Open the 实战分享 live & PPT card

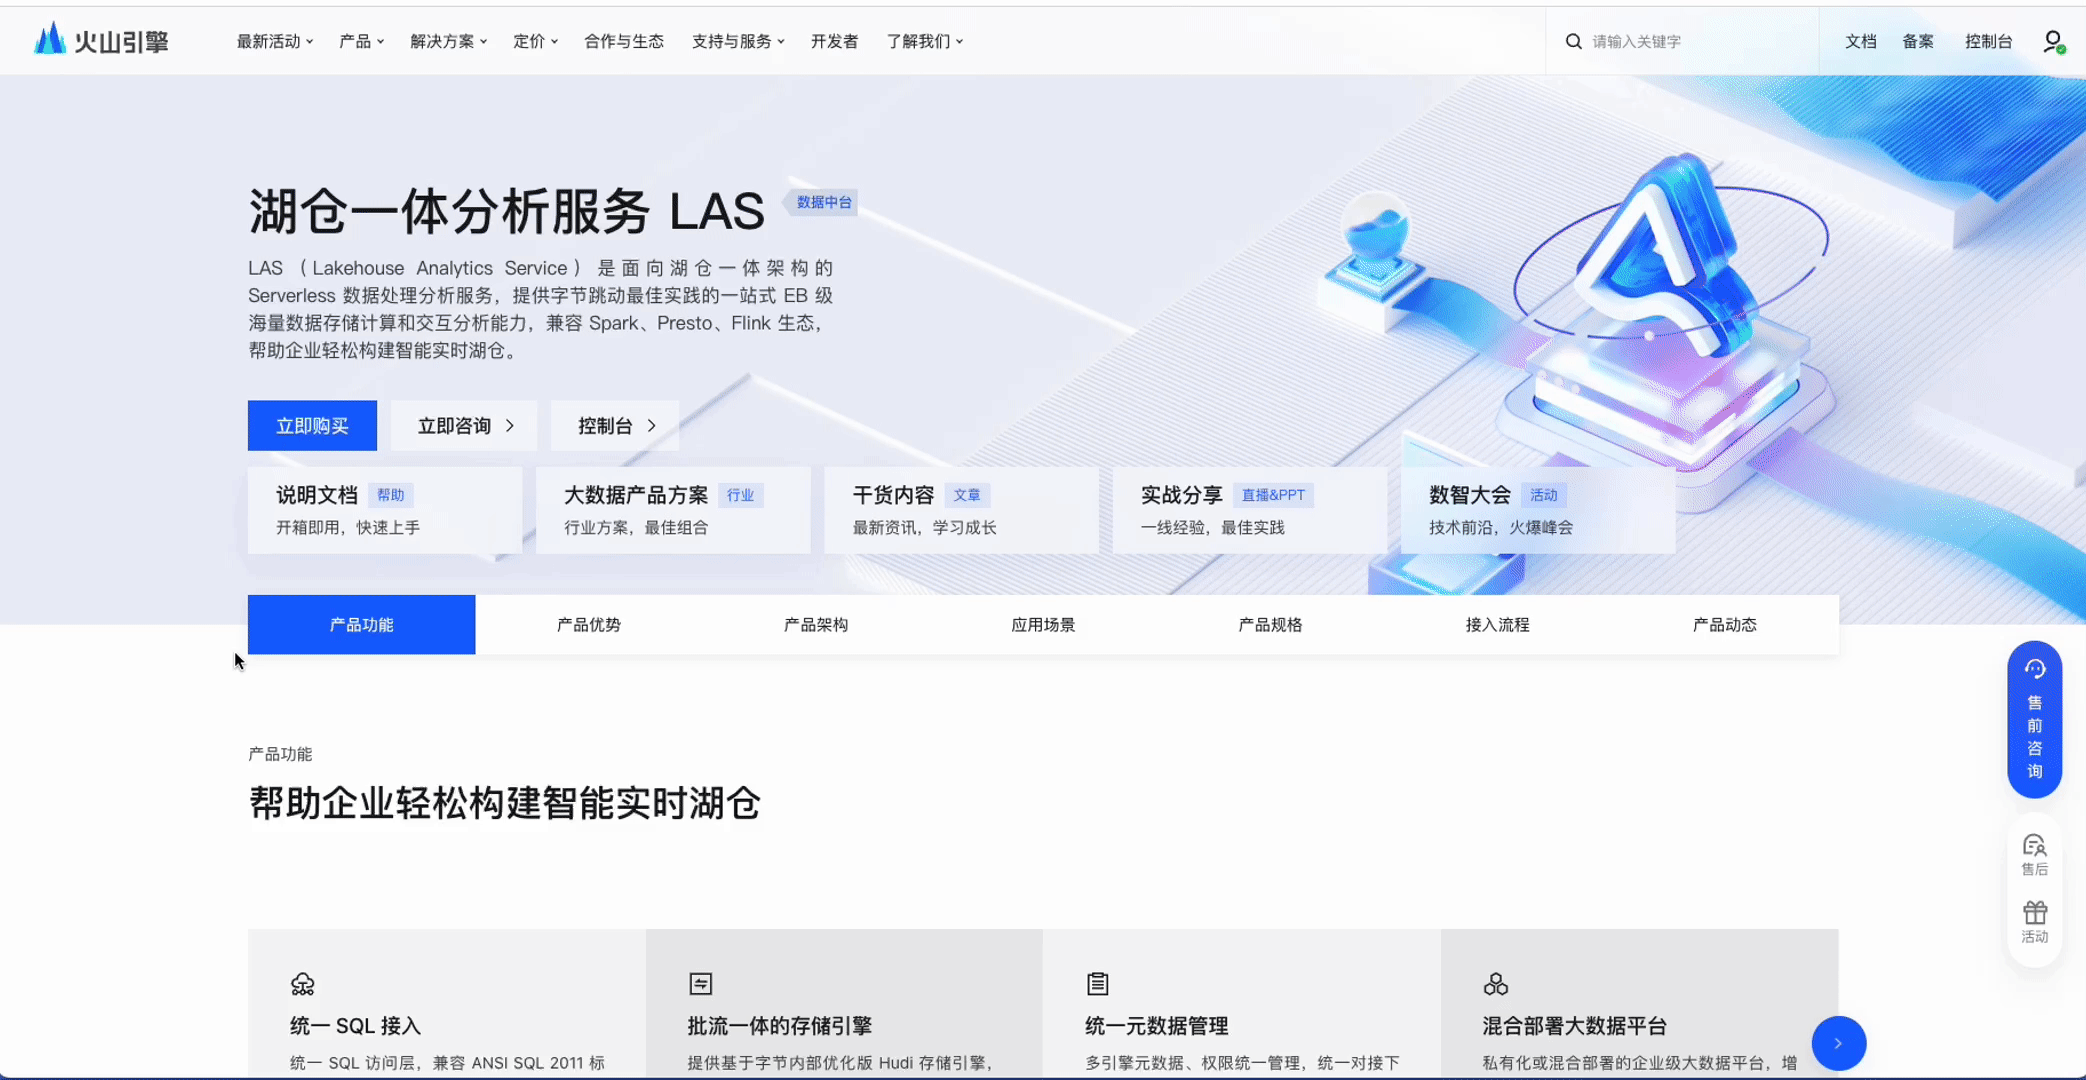coord(1249,510)
